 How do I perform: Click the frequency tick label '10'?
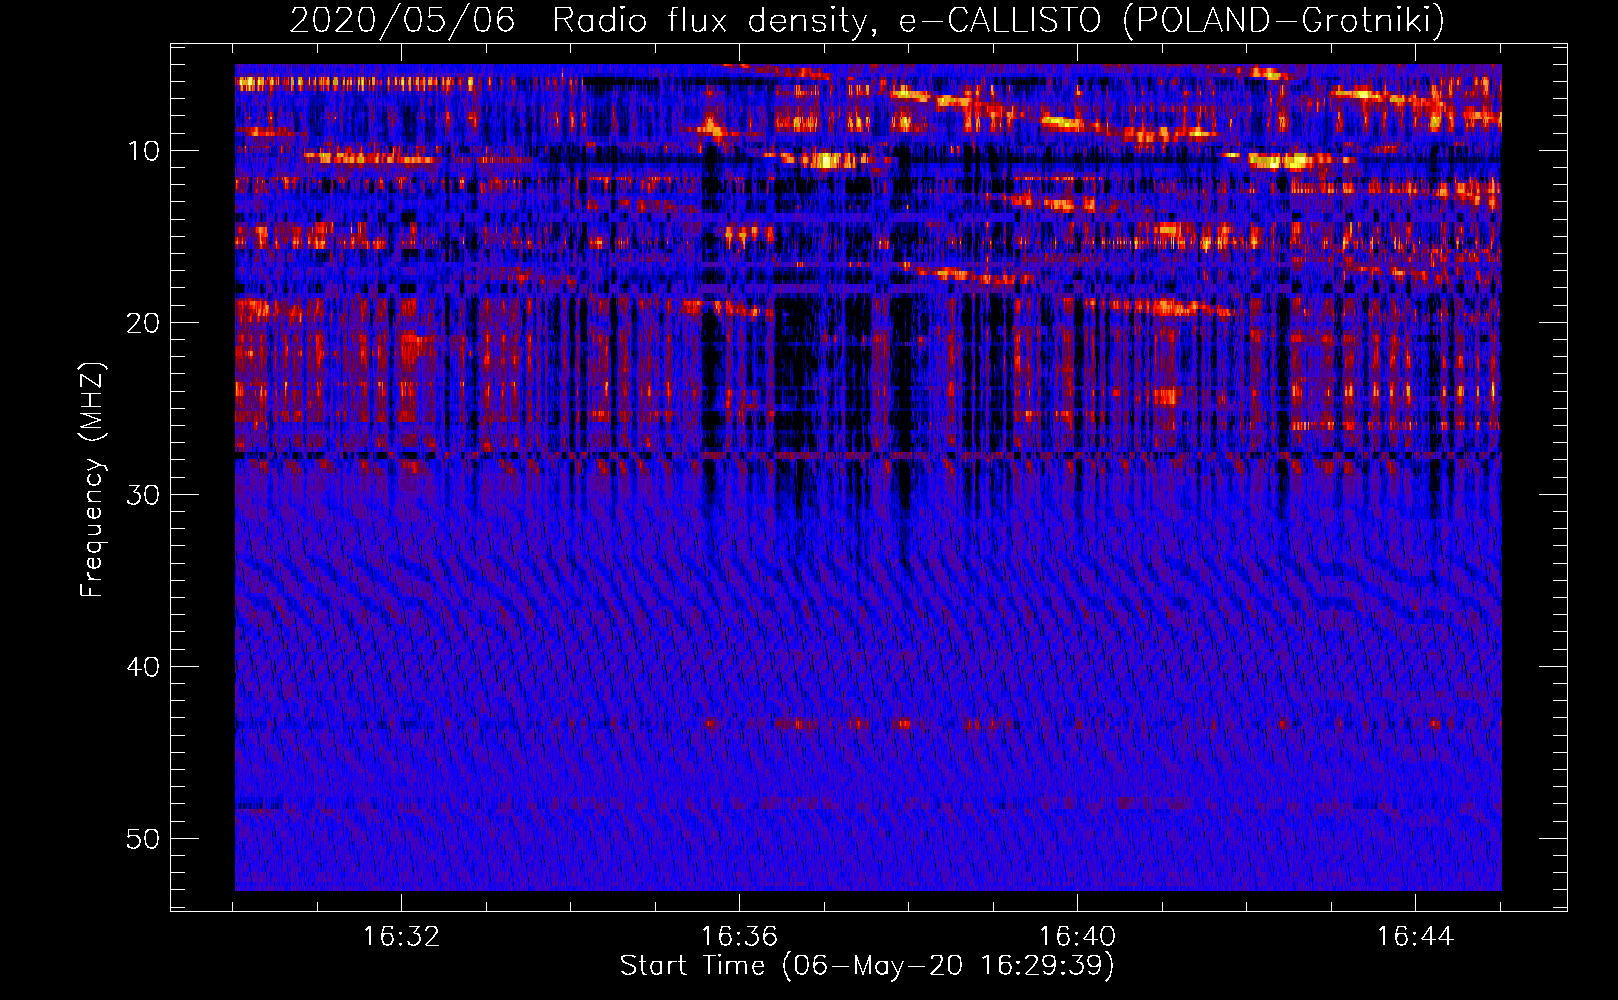click(143, 151)
